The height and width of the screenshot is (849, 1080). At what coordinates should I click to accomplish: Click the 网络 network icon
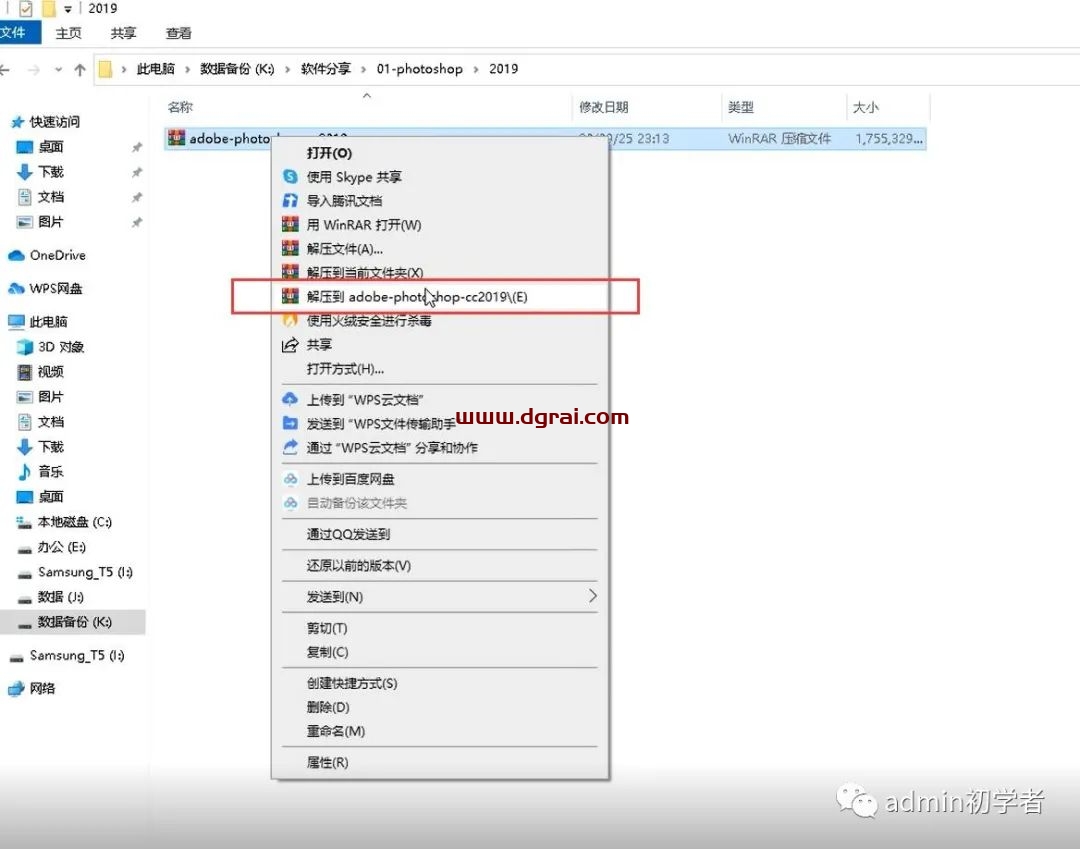coord(16,689)
